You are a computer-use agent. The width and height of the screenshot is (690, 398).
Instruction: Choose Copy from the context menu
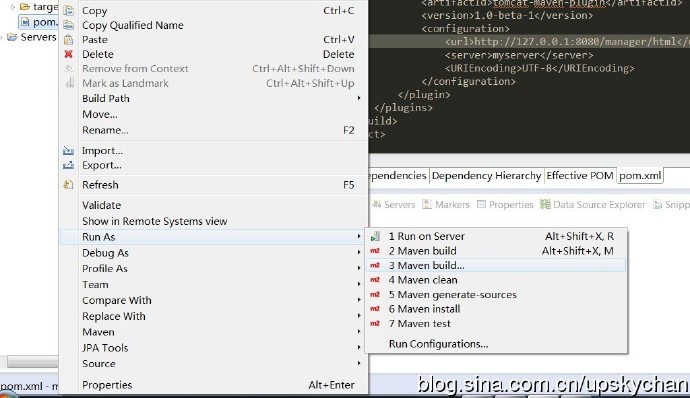point(213,11)
